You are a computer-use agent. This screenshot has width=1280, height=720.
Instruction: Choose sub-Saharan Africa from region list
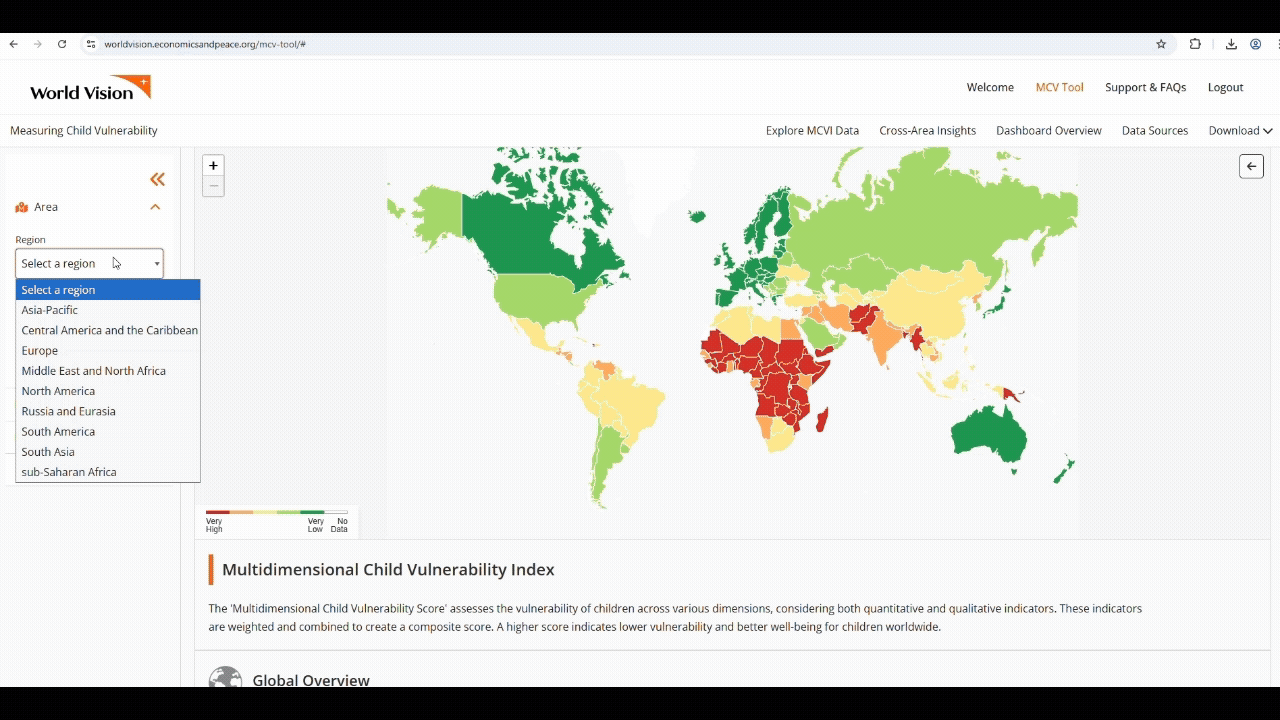pos(69,472)
